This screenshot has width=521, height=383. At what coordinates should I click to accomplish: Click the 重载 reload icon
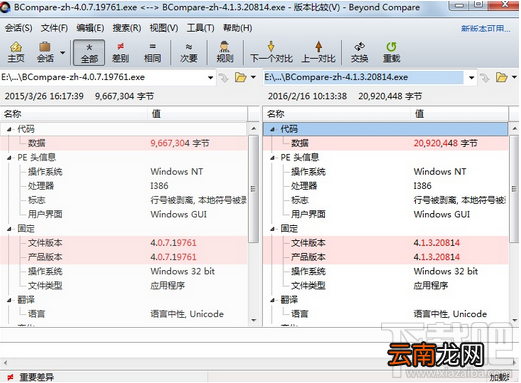tap(391, 52)
